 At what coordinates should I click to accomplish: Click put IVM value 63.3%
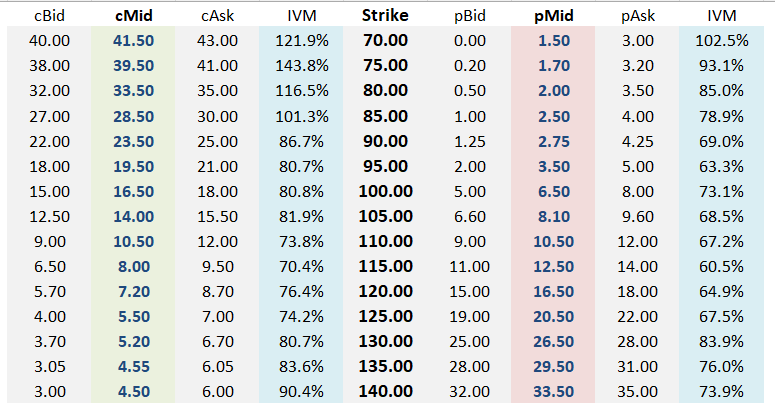click(x=722, y=166)
